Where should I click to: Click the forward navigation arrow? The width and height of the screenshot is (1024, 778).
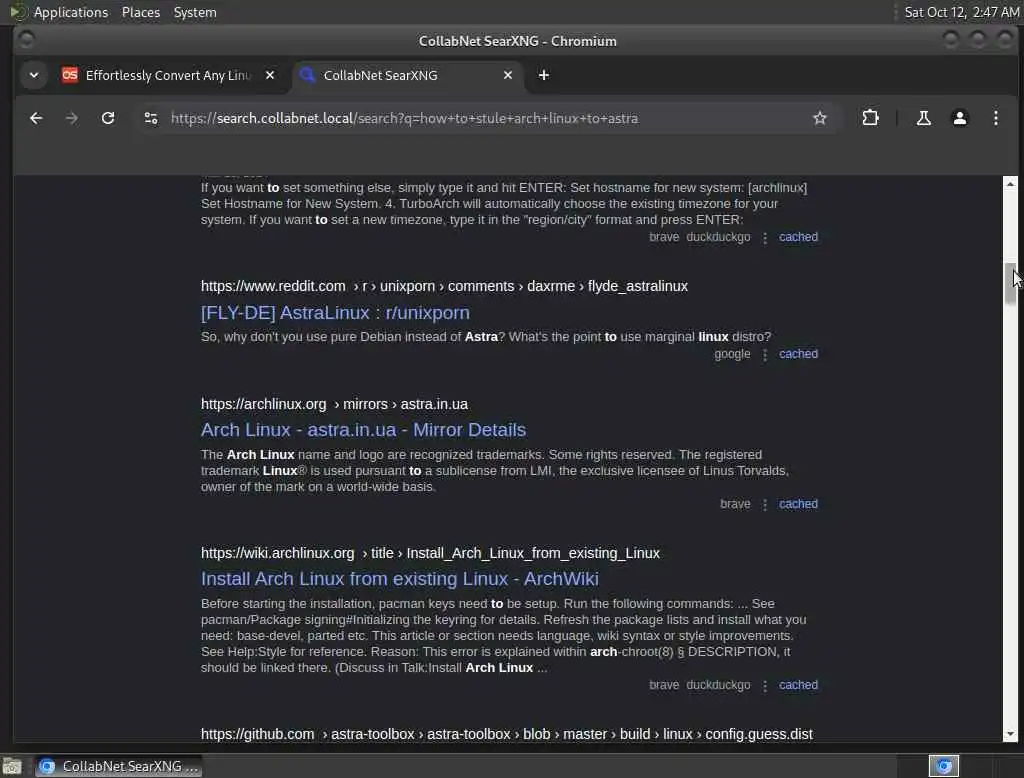point(72,118)
